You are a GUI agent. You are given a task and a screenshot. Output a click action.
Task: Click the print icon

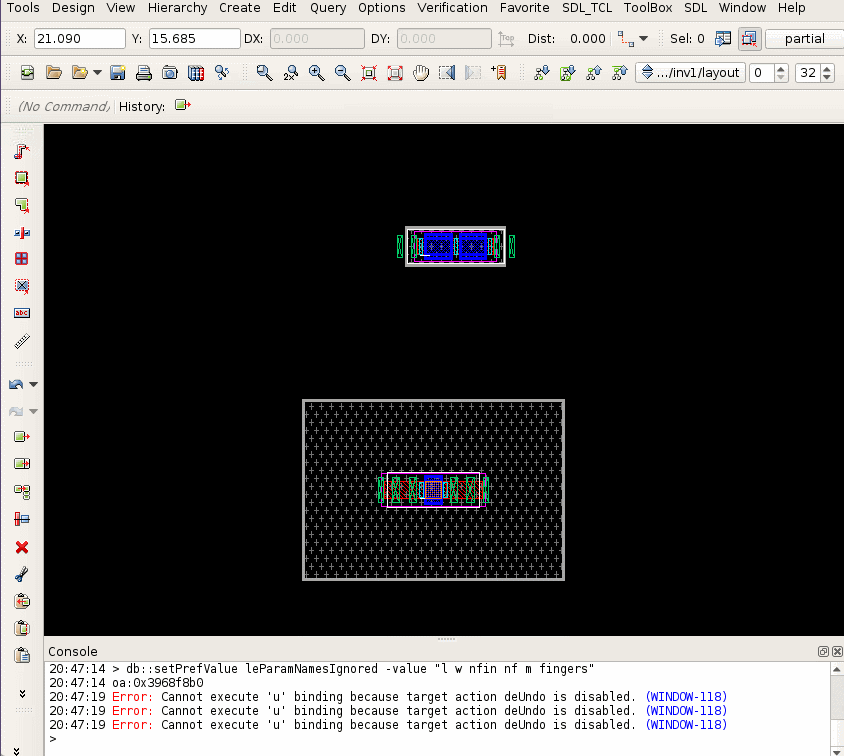144,73
